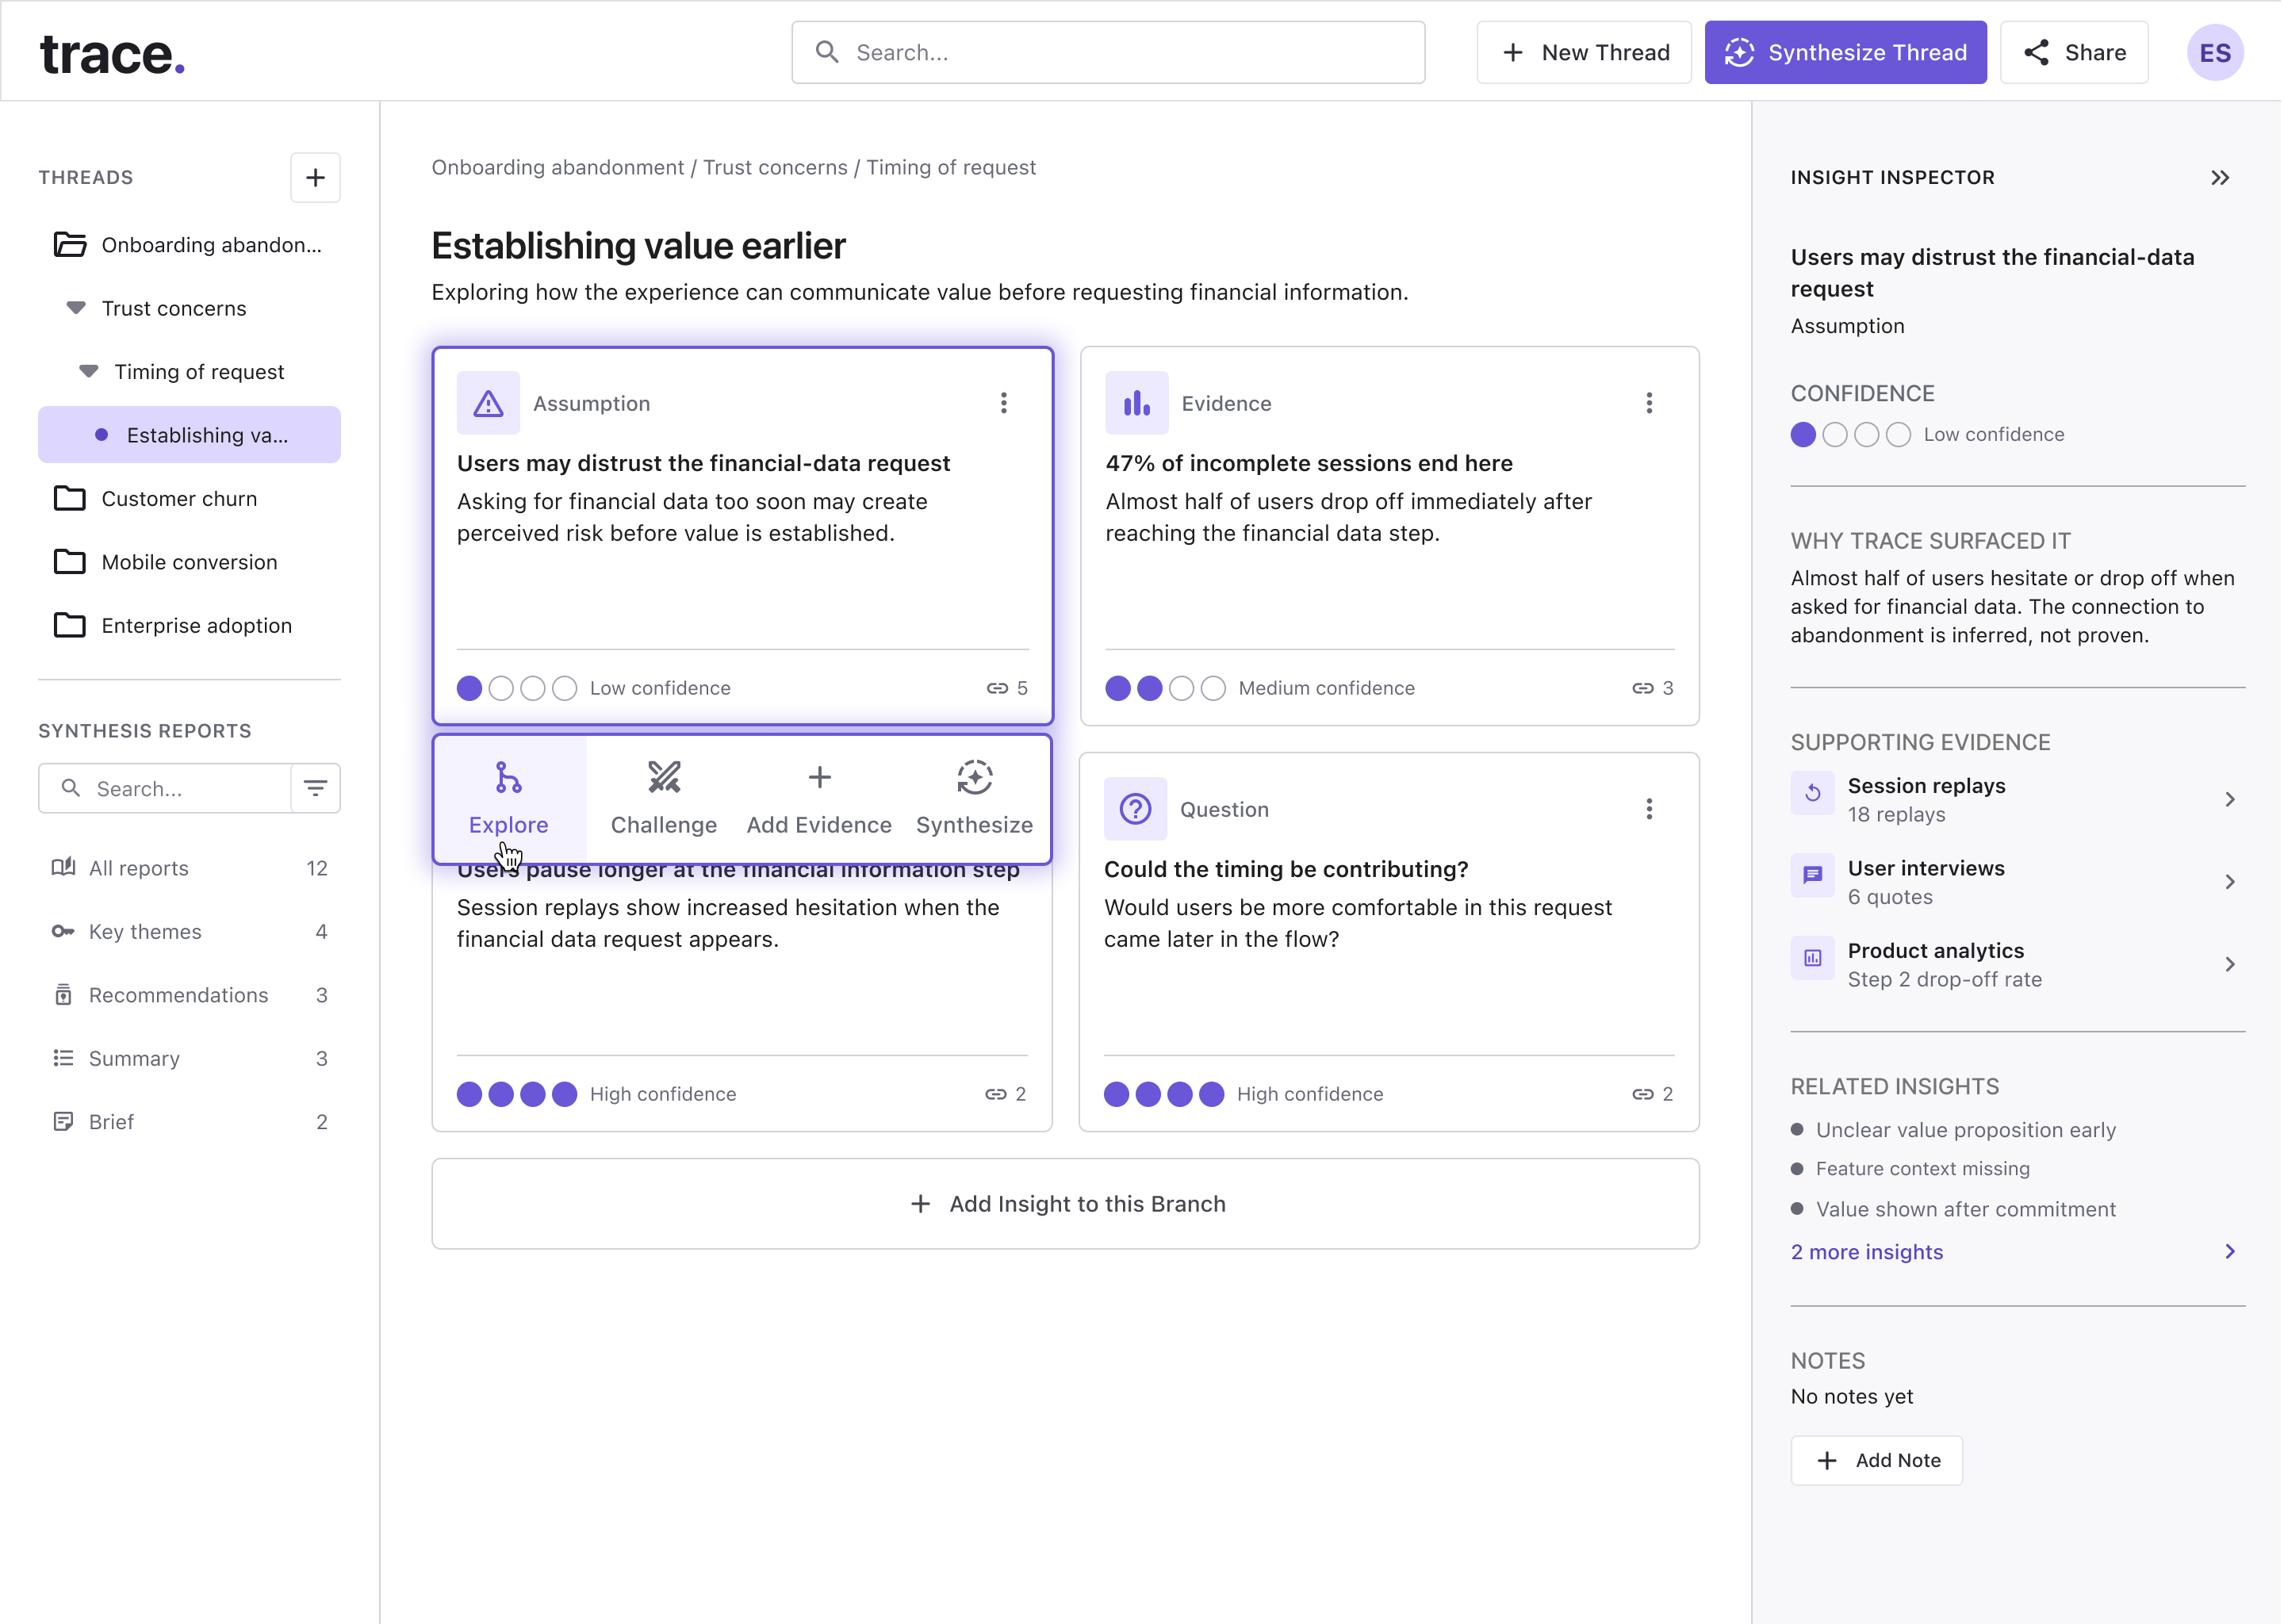
Task: Open Brief reports
Action: (x=189, y=1122)
